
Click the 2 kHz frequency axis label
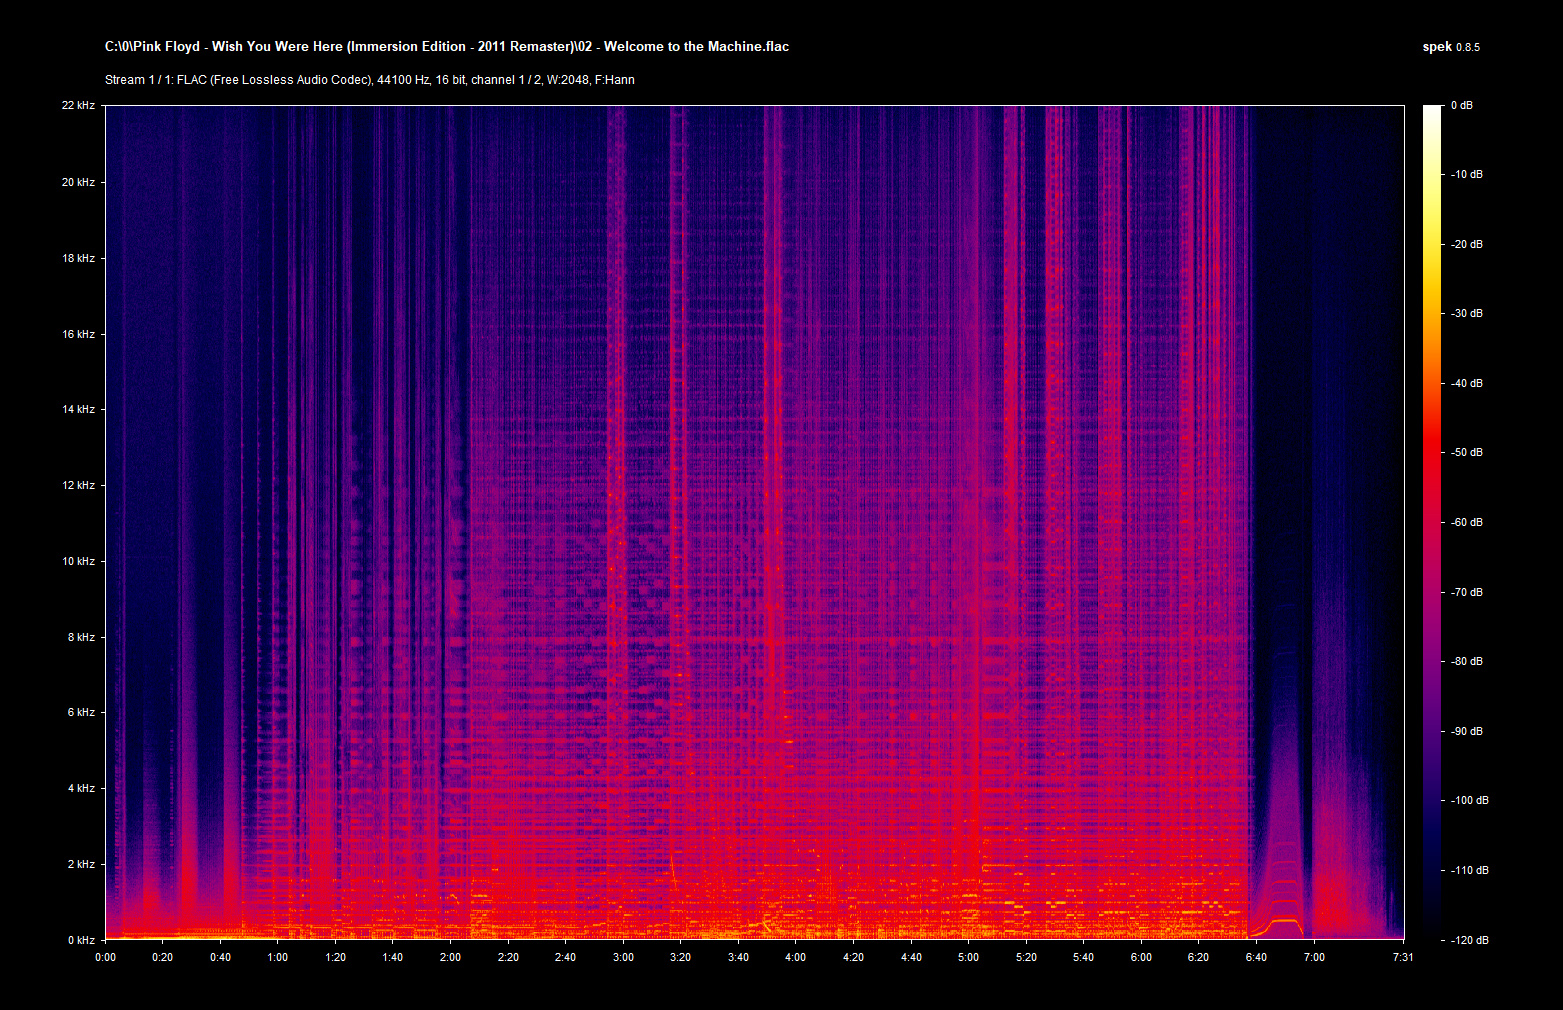tap(80, 864)
